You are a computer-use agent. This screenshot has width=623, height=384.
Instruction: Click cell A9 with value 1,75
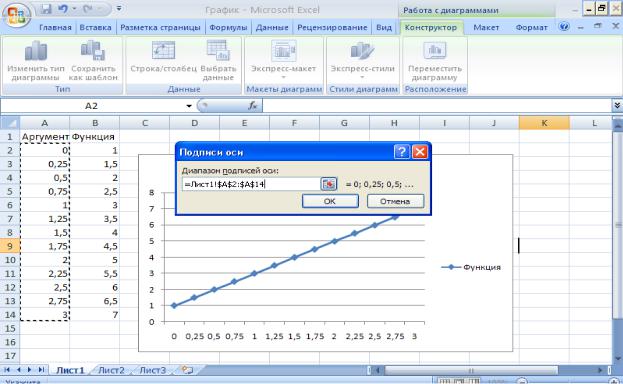44,246
